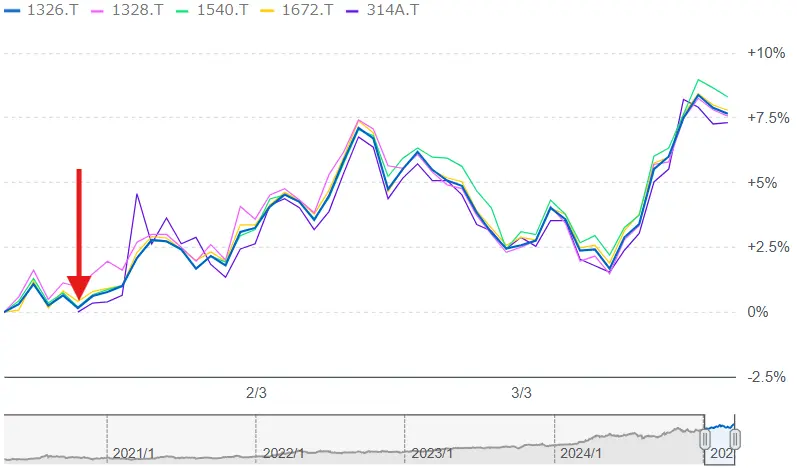797x471 pixels.
Task: Click the purple 314A.T legend line marker
Action: [x=352, y=11]
